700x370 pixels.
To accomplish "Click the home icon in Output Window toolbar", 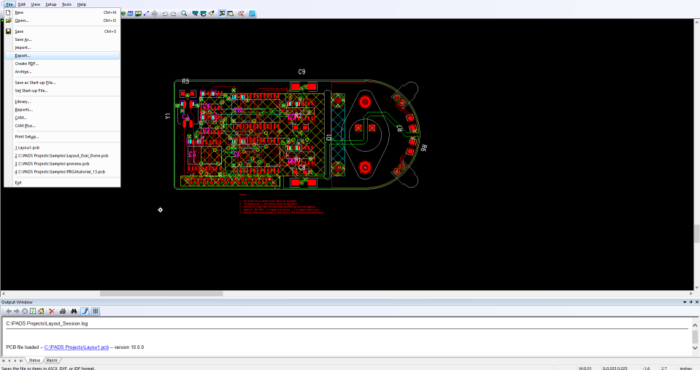I will (x=41, y=311).
